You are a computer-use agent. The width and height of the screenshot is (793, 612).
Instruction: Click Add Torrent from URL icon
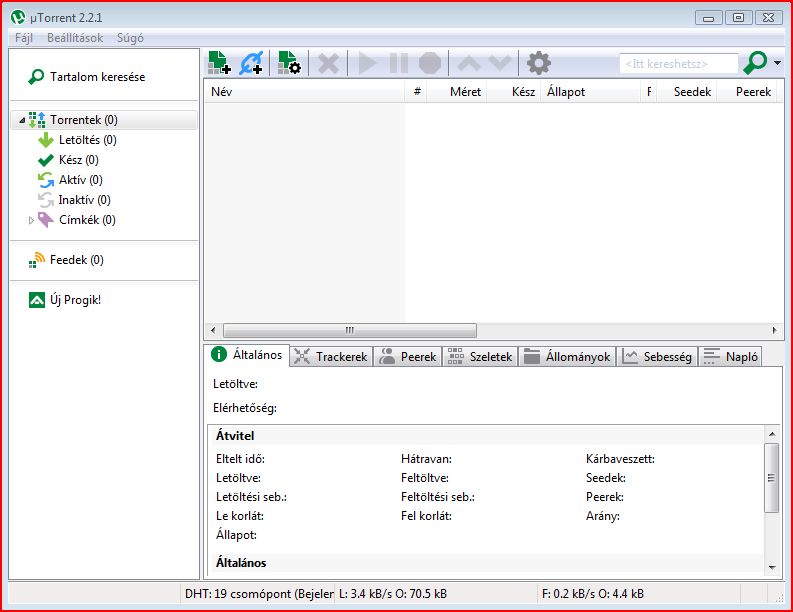(251, 63)
